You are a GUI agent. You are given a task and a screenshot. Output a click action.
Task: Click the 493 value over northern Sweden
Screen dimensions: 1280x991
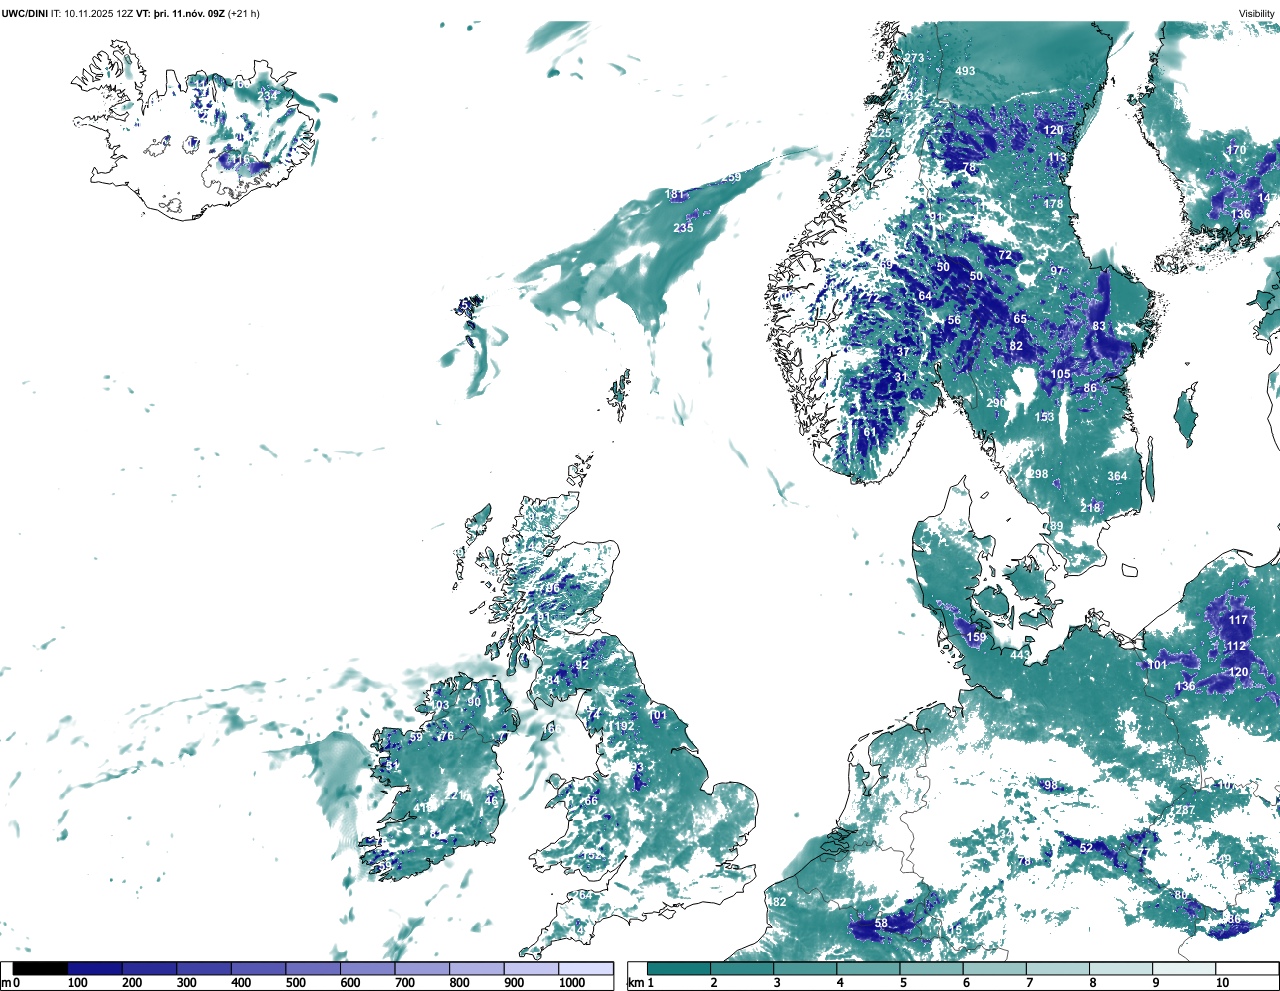[x=965, y=71]
